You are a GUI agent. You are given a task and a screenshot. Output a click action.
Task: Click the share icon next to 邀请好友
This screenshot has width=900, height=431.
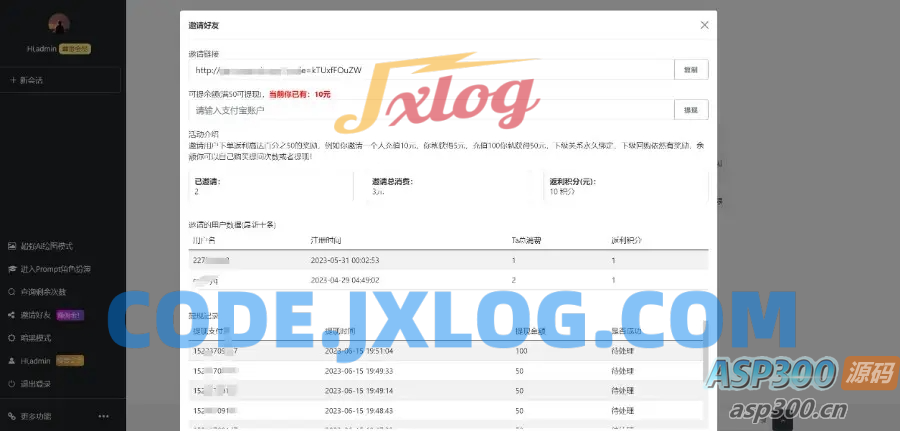click(x=12, y=315)
